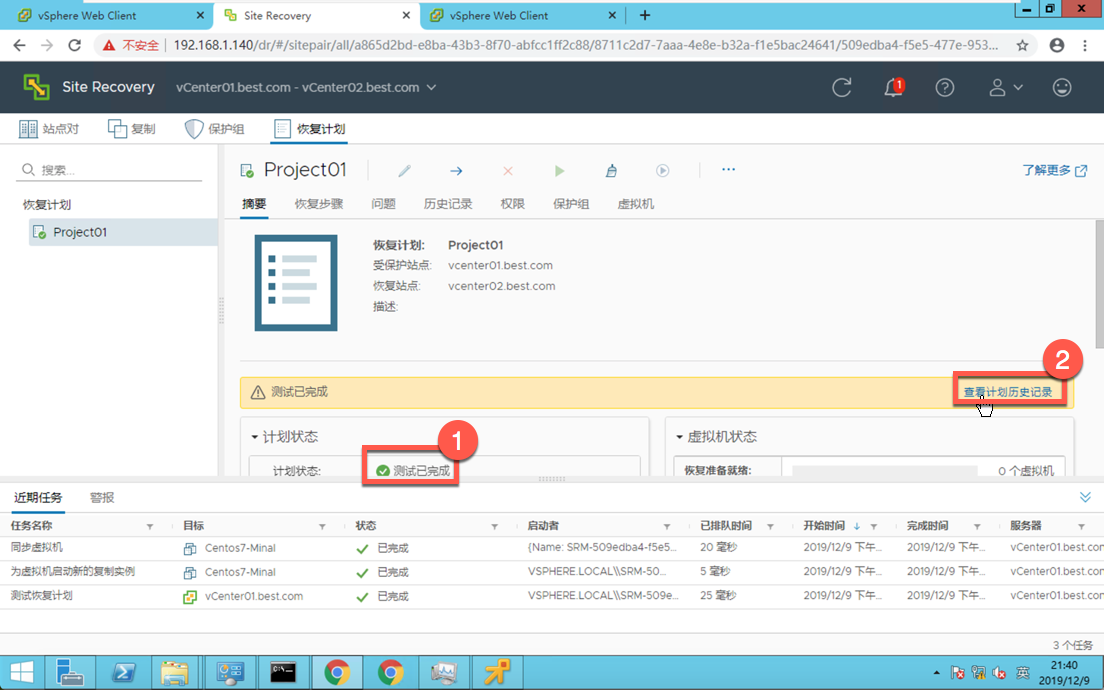The height and width of the screenshot is (690, 1104).
Task: Open the 问题 tab
Action: point(384,204)
